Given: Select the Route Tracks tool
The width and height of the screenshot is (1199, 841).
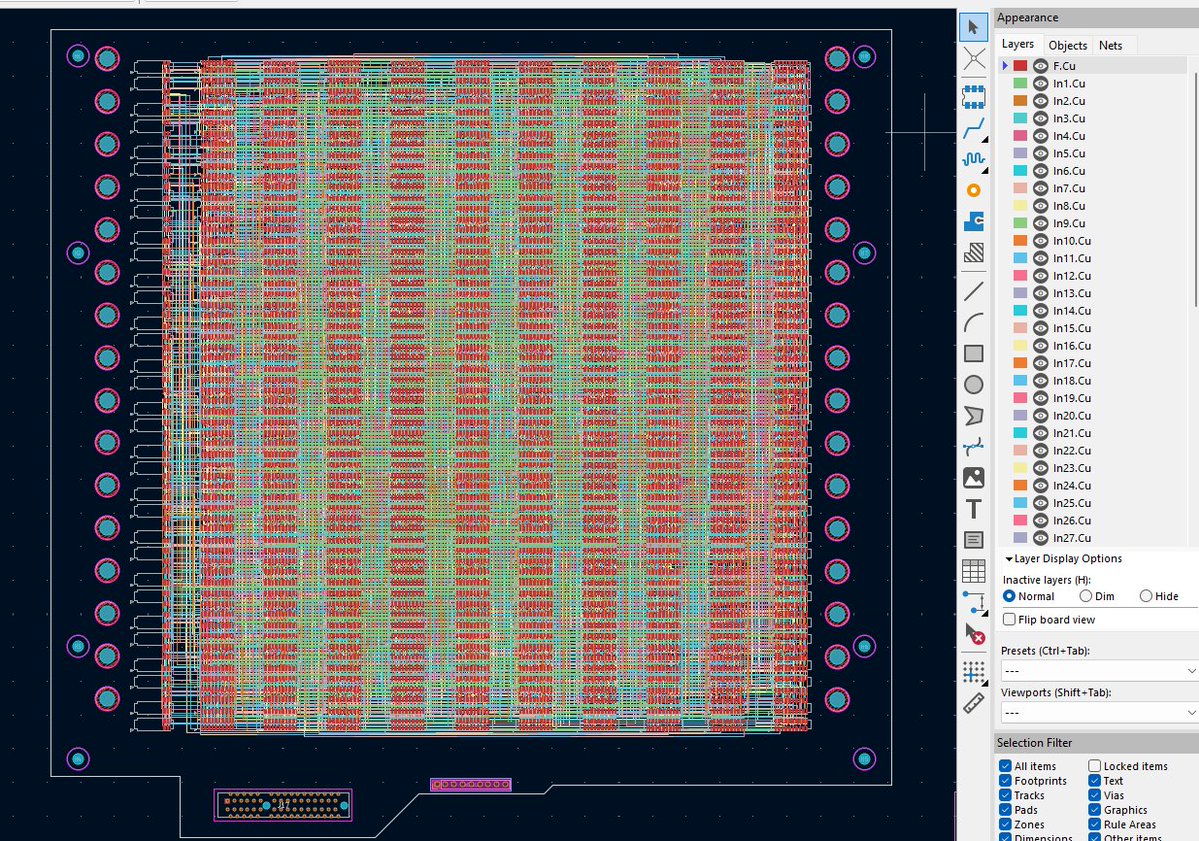Looking at the screenshot, I should pos(973,128).
